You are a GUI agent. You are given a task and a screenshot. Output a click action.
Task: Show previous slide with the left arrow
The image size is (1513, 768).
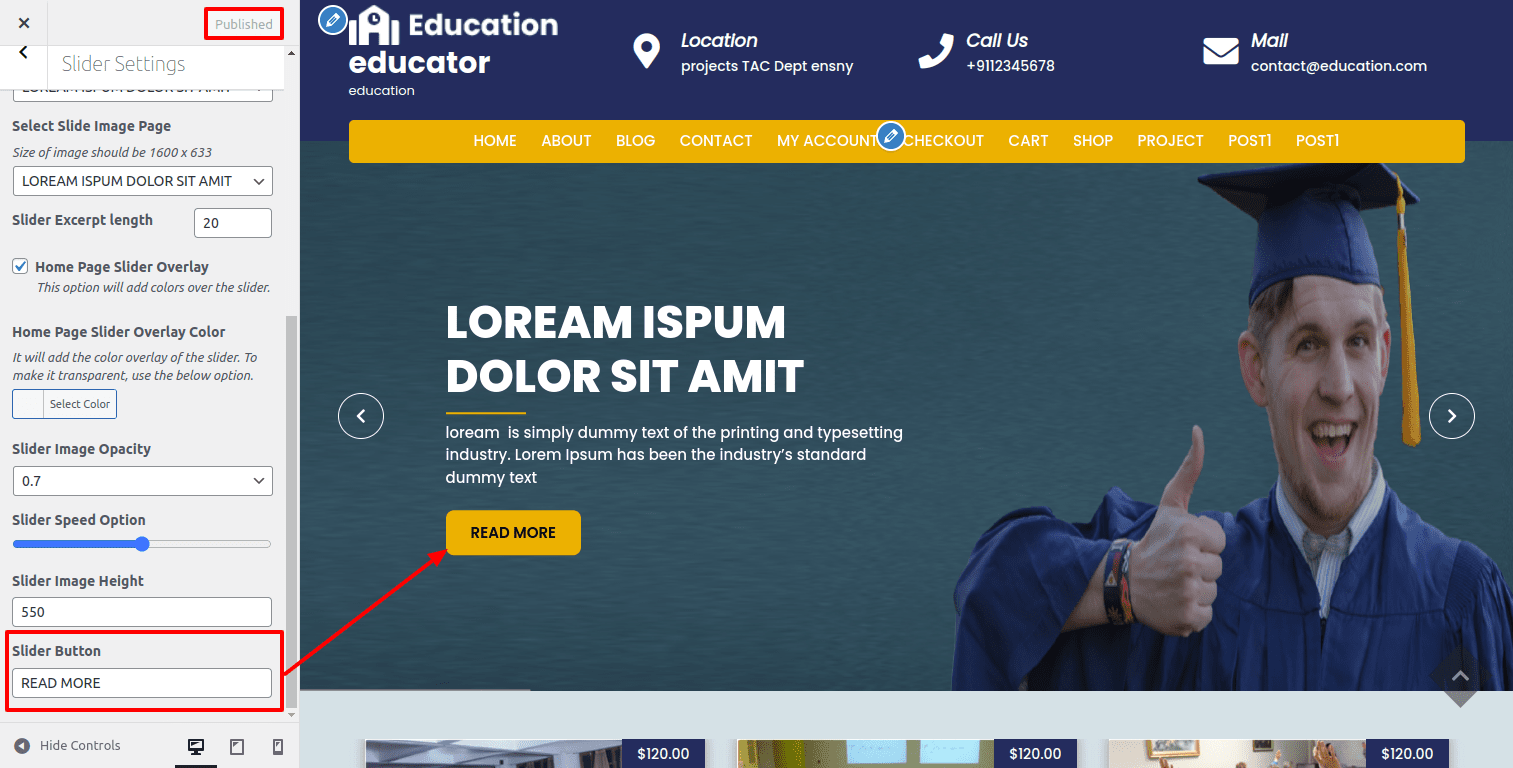tap(361, 416)
